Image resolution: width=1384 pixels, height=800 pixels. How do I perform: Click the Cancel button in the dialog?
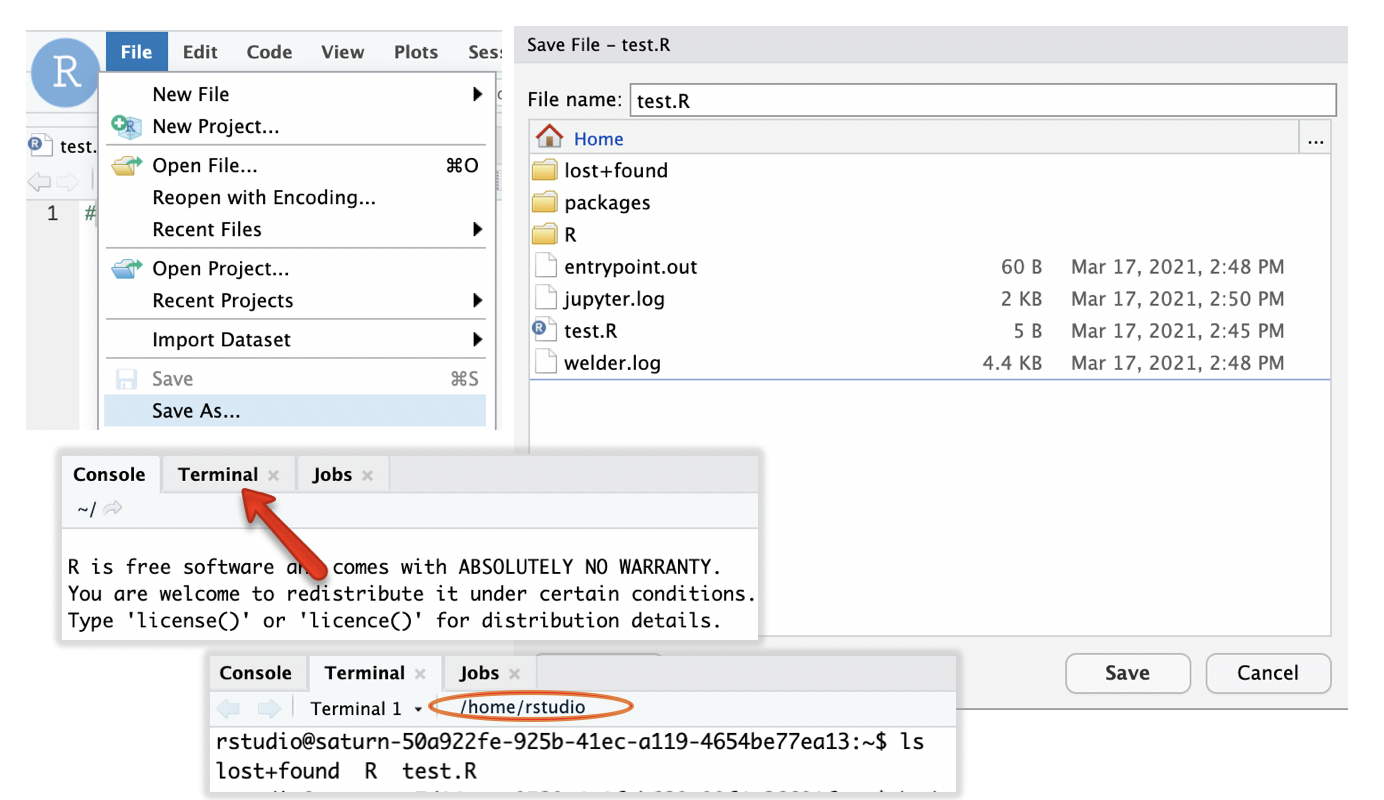(1268, 673)
